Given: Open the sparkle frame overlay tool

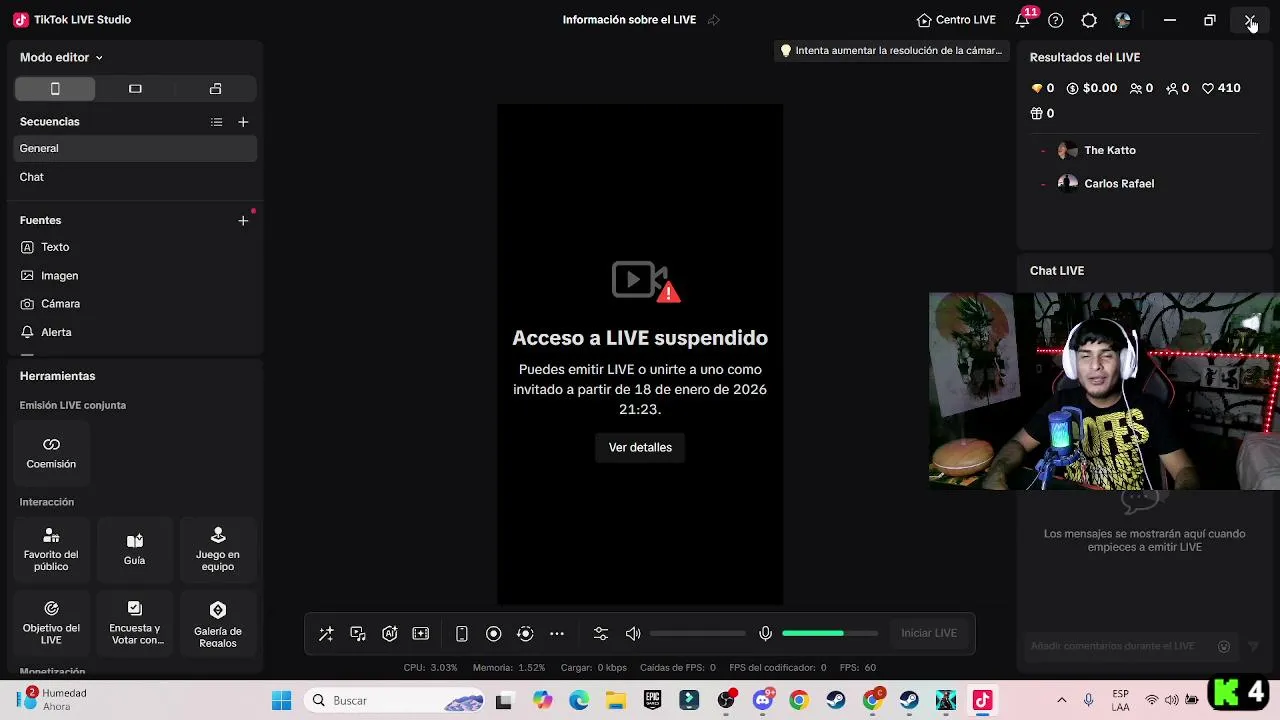Looking at the screenshot, I should click(421, 633).
